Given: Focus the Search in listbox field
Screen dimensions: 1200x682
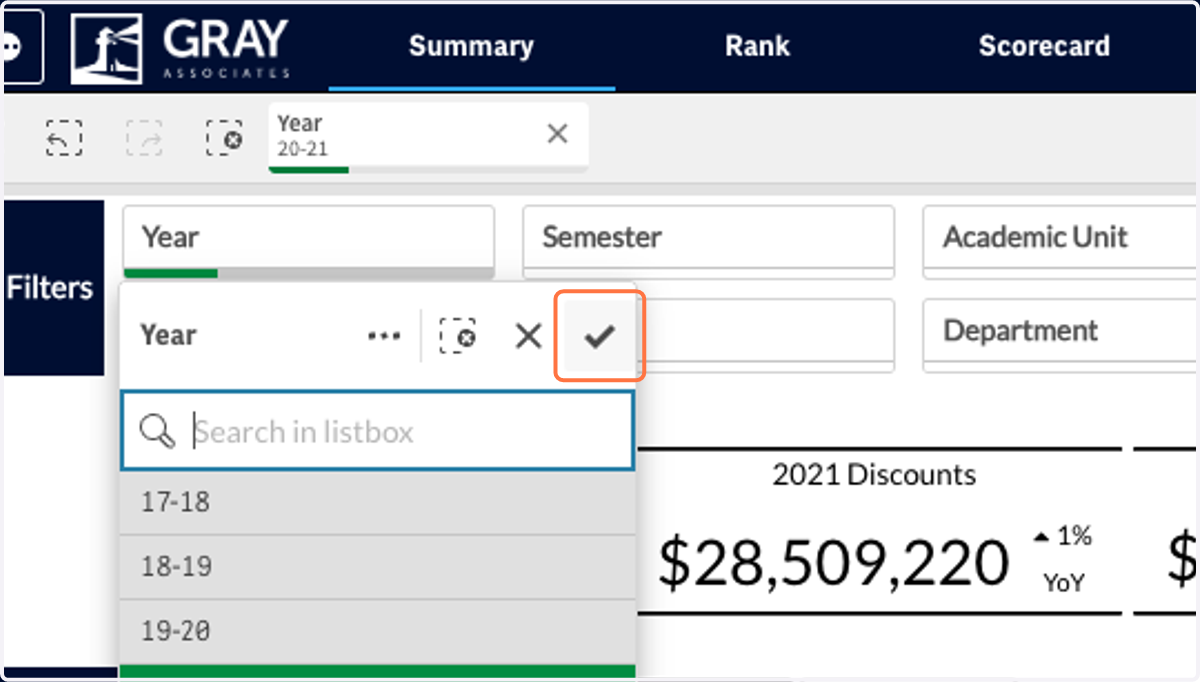Looking at the screenshot, I should click(377, 431).
